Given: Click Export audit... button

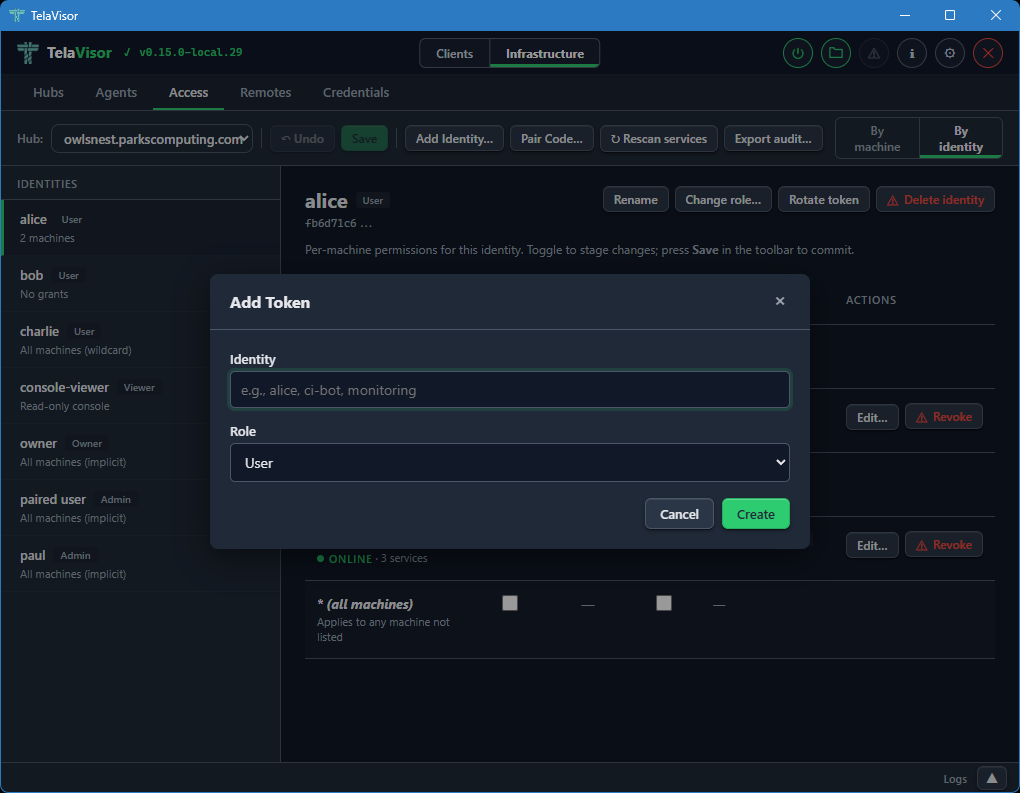Looking at the screenshot, I should tap(773, 139).
